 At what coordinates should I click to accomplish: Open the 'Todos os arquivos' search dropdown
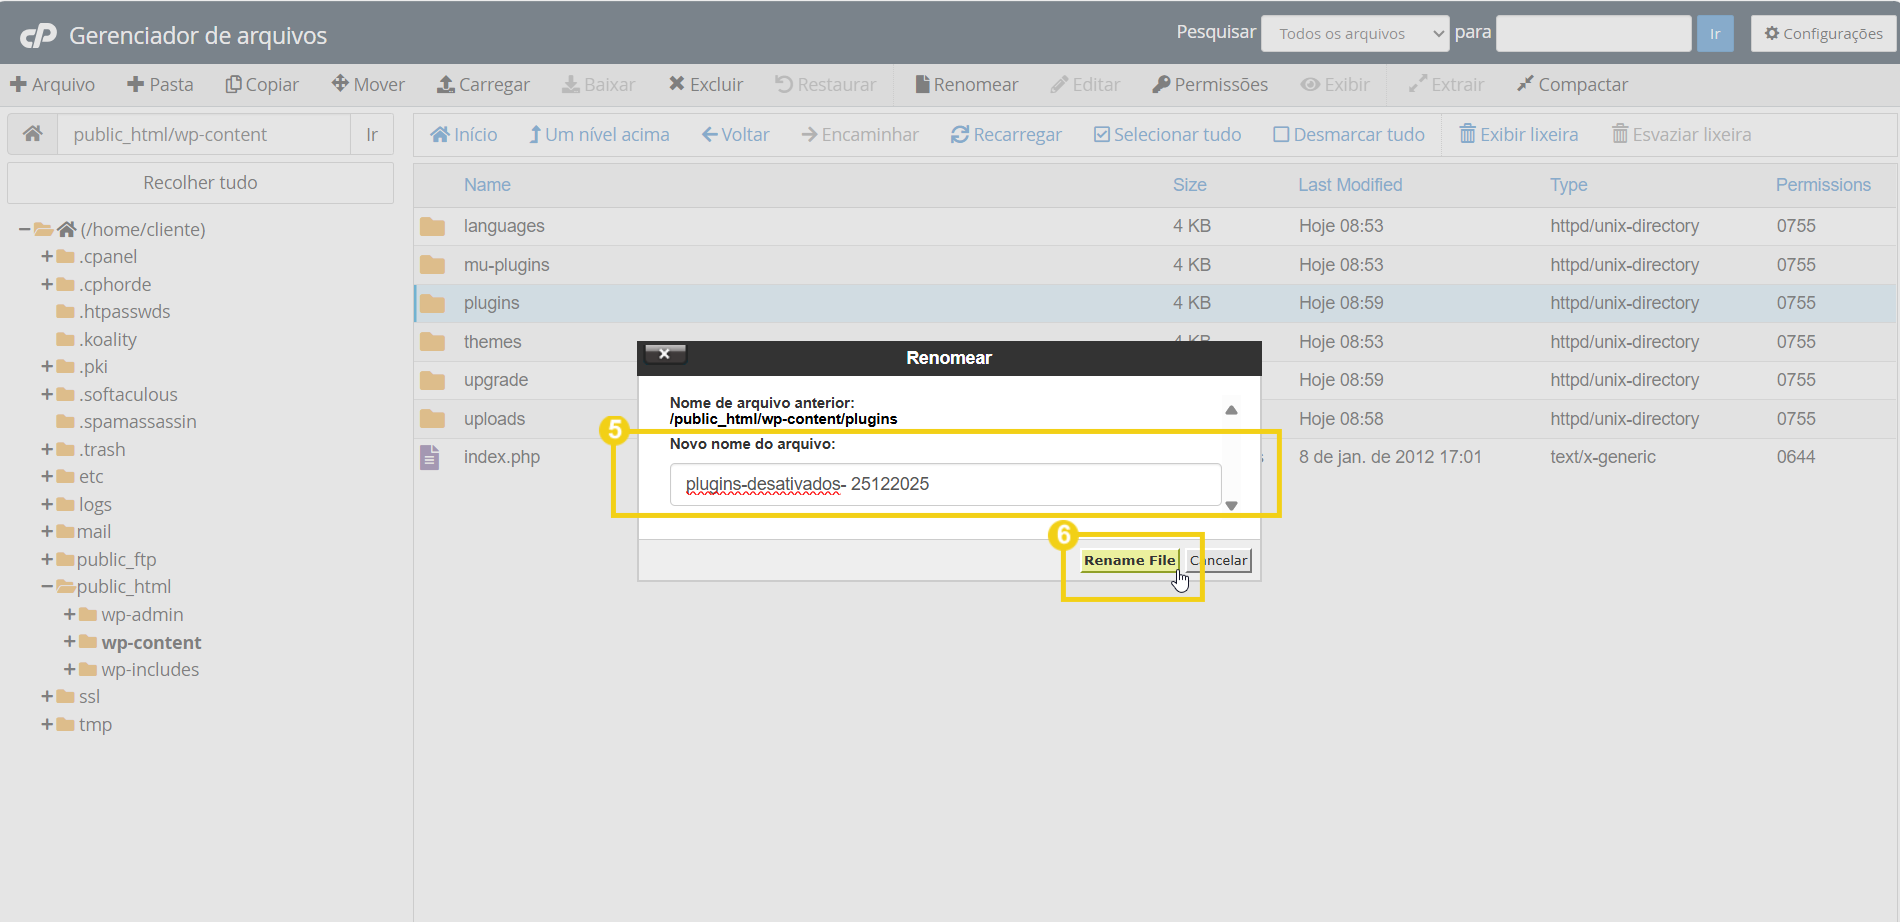[1355, 34]
